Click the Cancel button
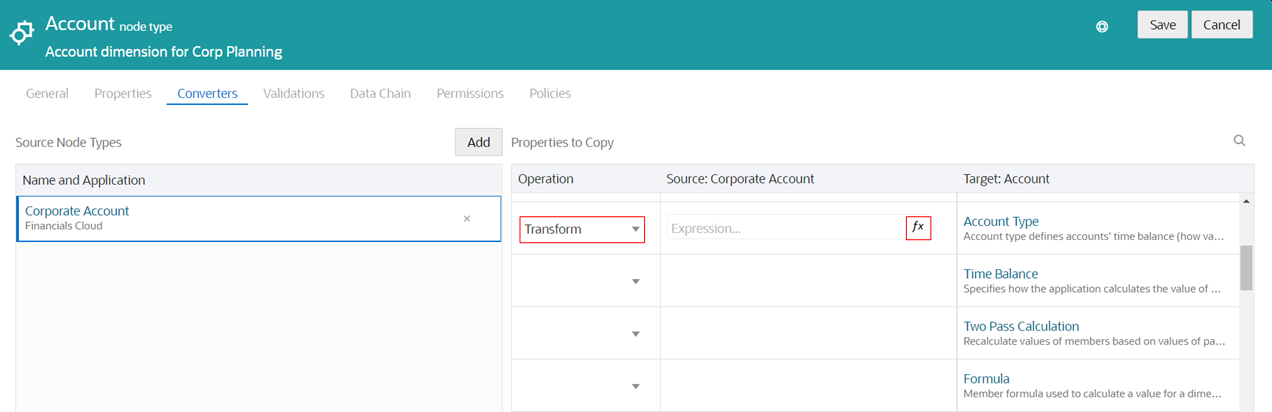1272x412 pixels. 1222,25
